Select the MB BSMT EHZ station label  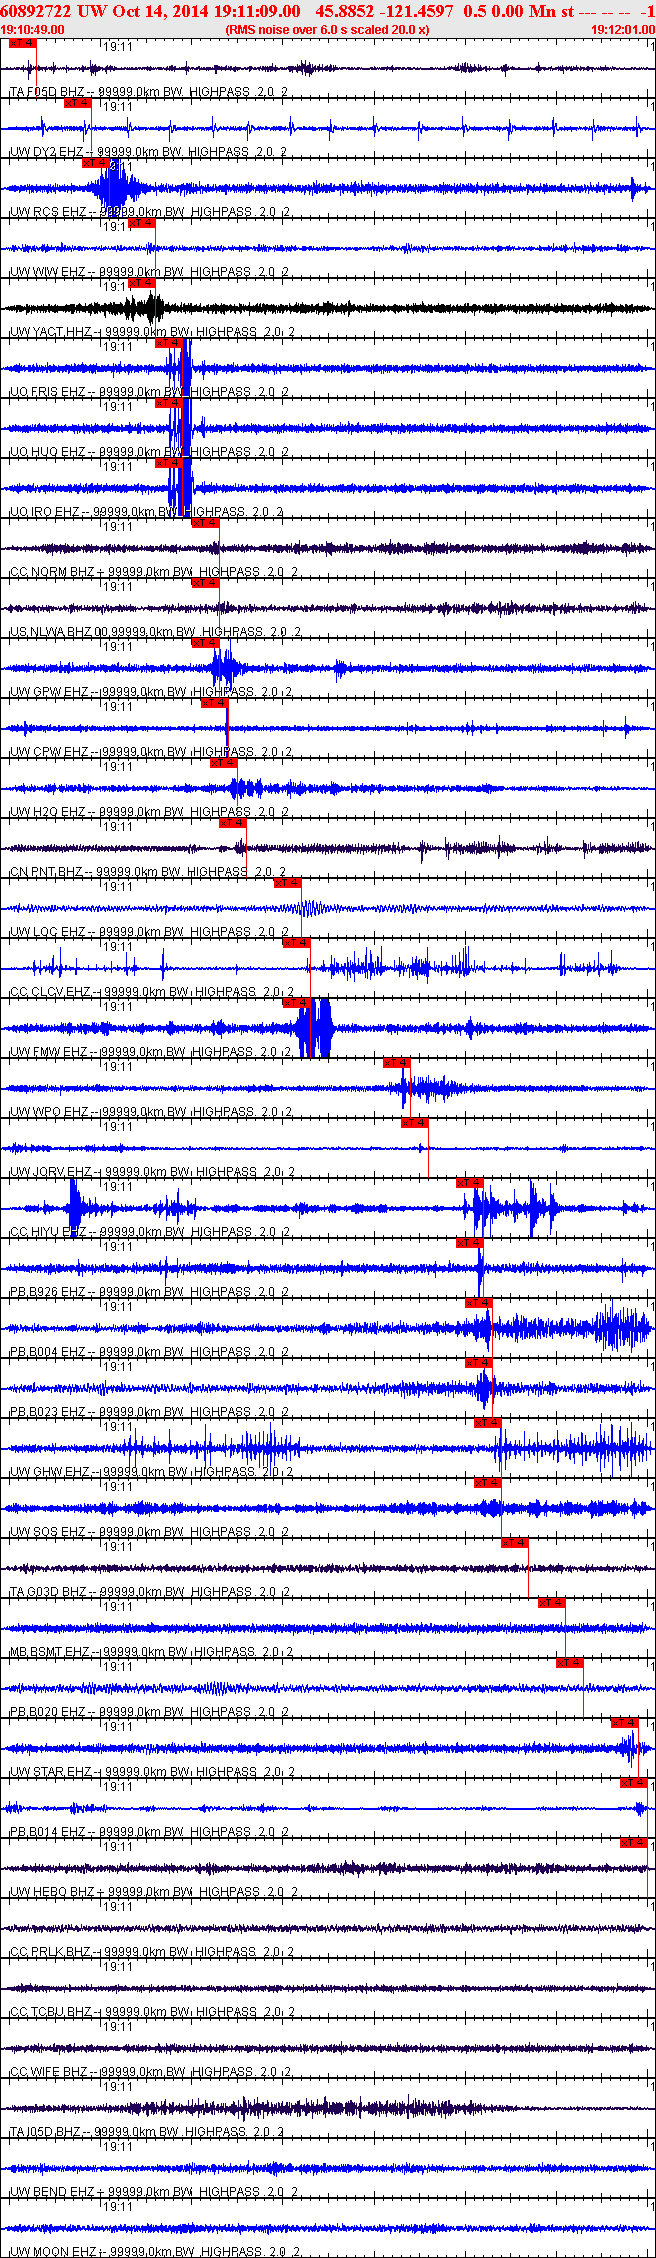tap(150, 1652)
